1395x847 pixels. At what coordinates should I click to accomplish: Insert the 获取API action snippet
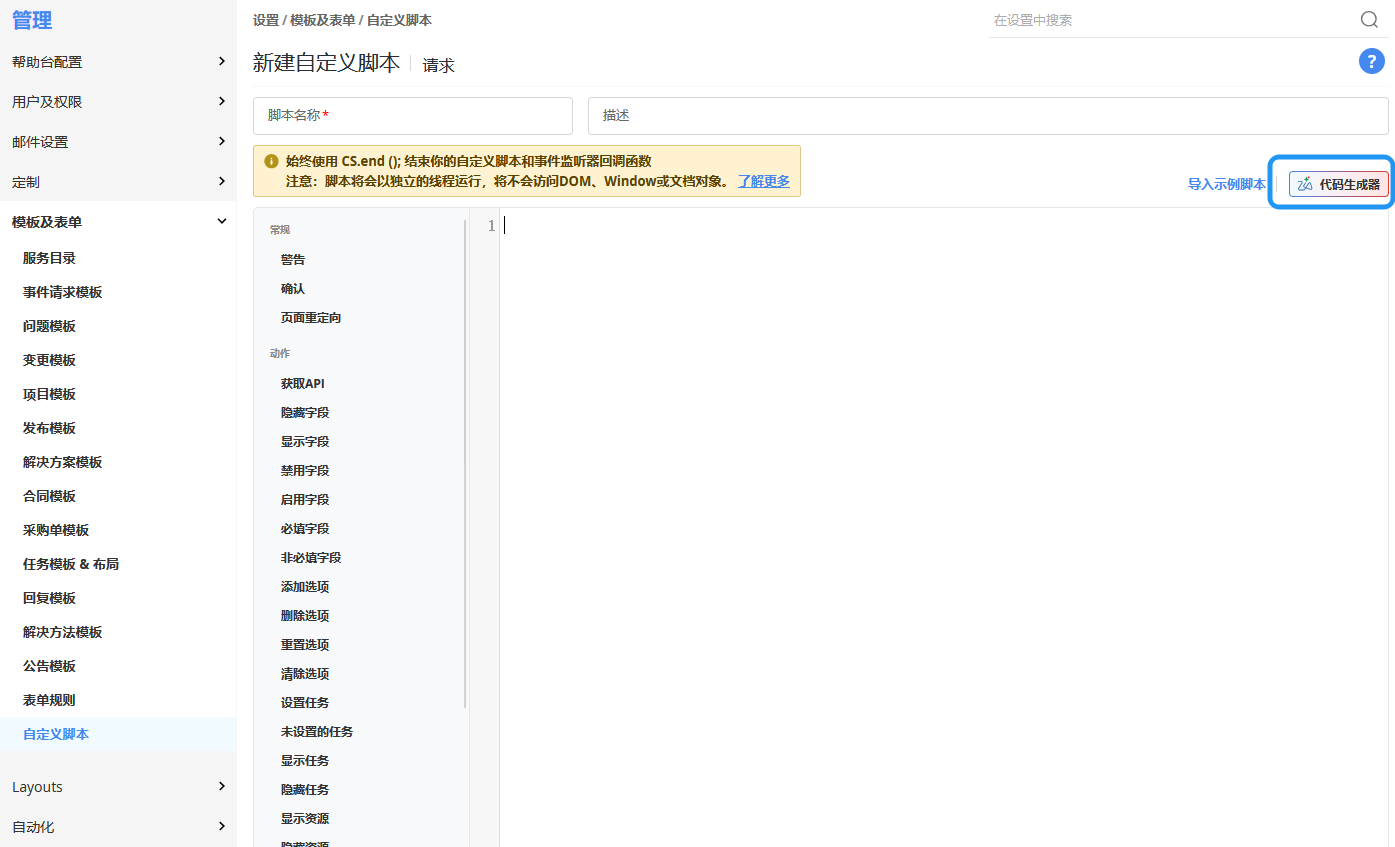pyautogui.click(x=302, y=383)
